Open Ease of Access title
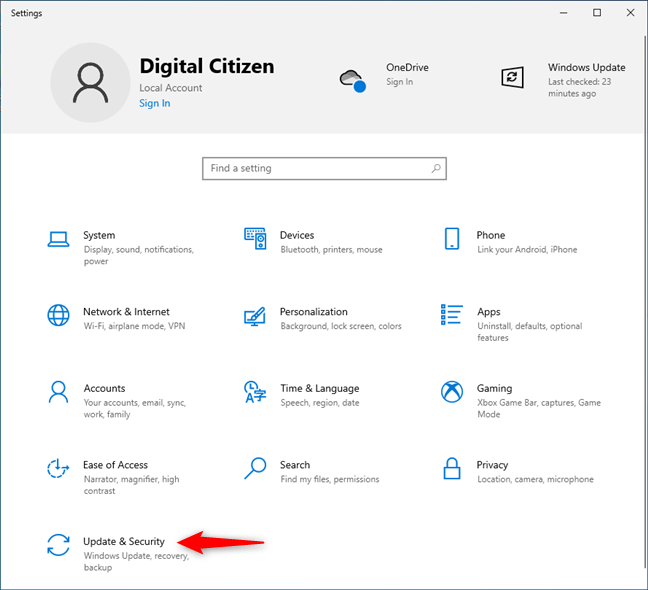Image resolution: width=648 pixels, height=590 pixels. click(x=115, y=465)
